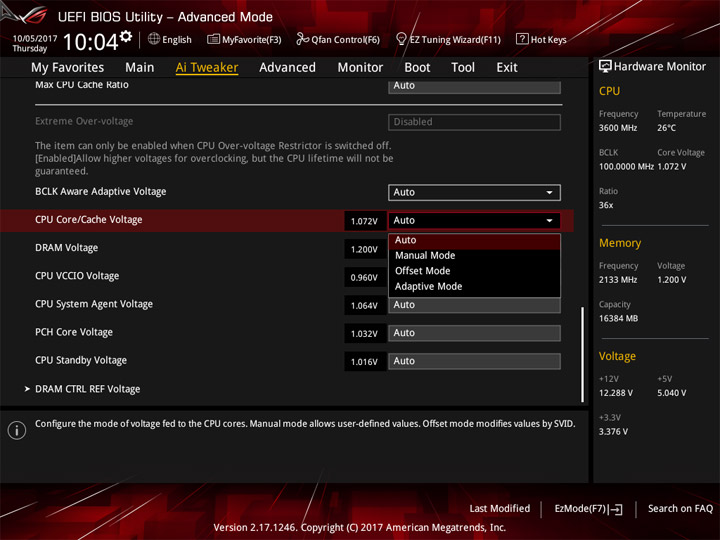Click the 10:04 clock display

(90, 42)
